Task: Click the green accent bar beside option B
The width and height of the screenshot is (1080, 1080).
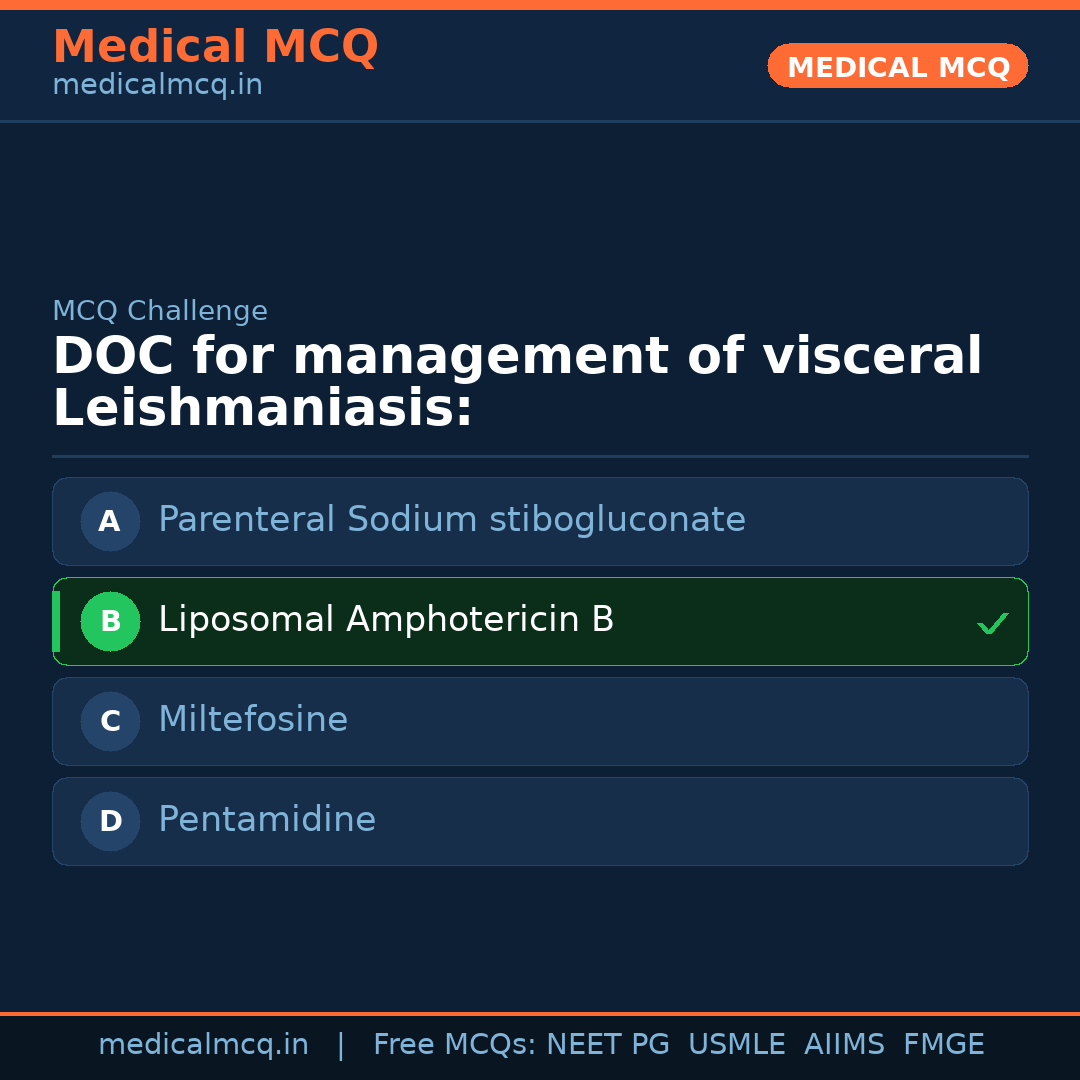Action: [56, 621]
